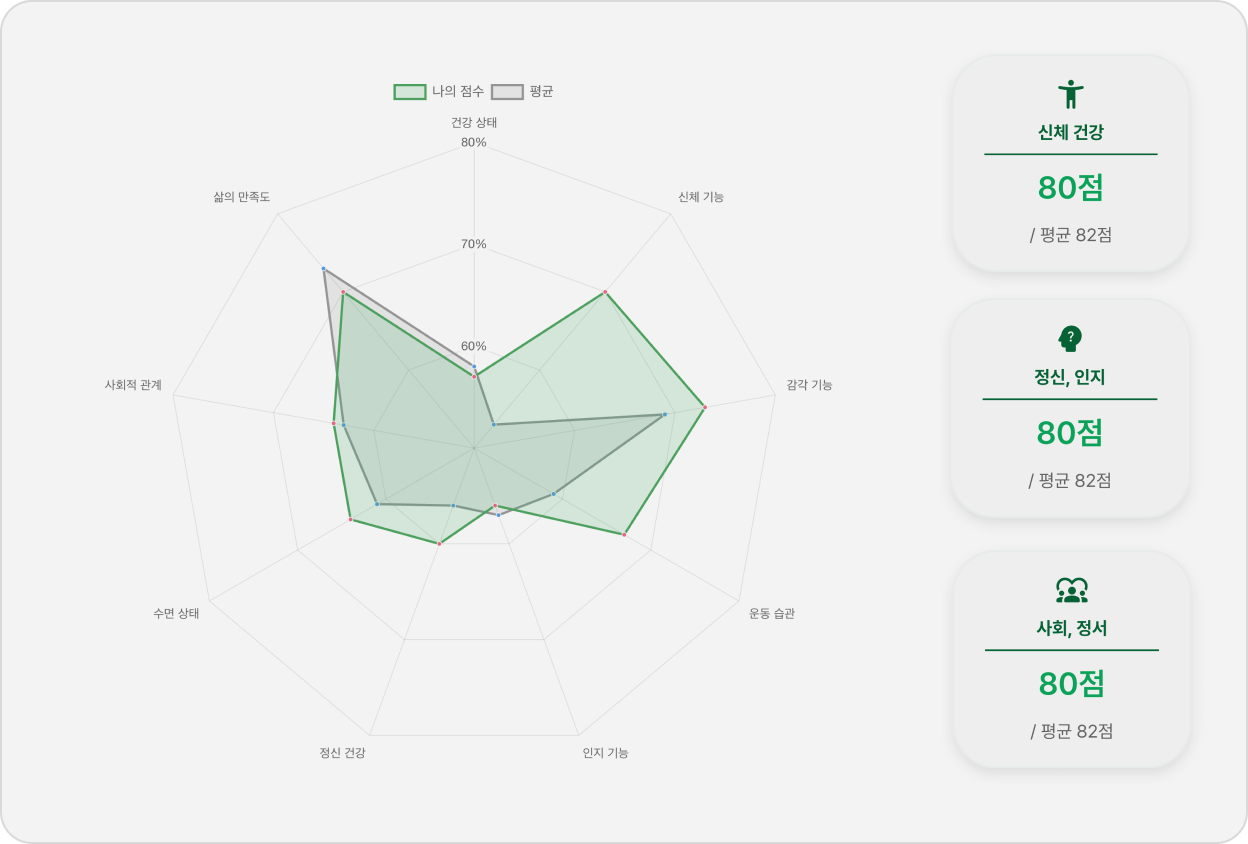Select the 수면 상태 axis label
Image resolution: width=1248 pixels, height=844 pixels.
pyautogui.click(x=176, y=614)
